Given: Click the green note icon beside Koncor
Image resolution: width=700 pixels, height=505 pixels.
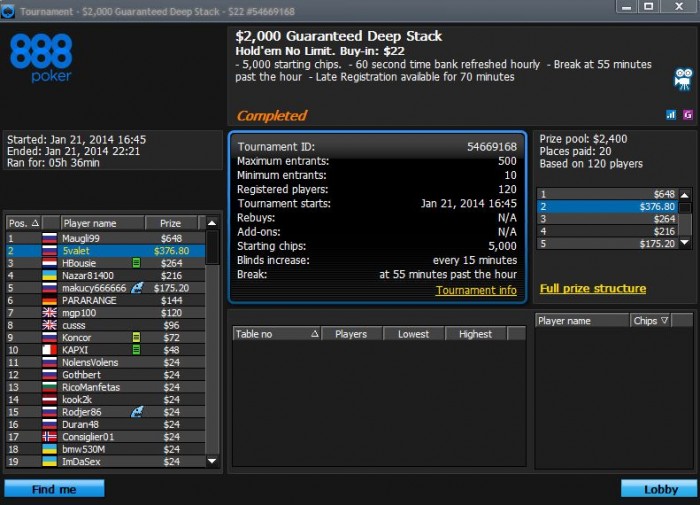Looking at the screenshot, I should click(137, 338).
